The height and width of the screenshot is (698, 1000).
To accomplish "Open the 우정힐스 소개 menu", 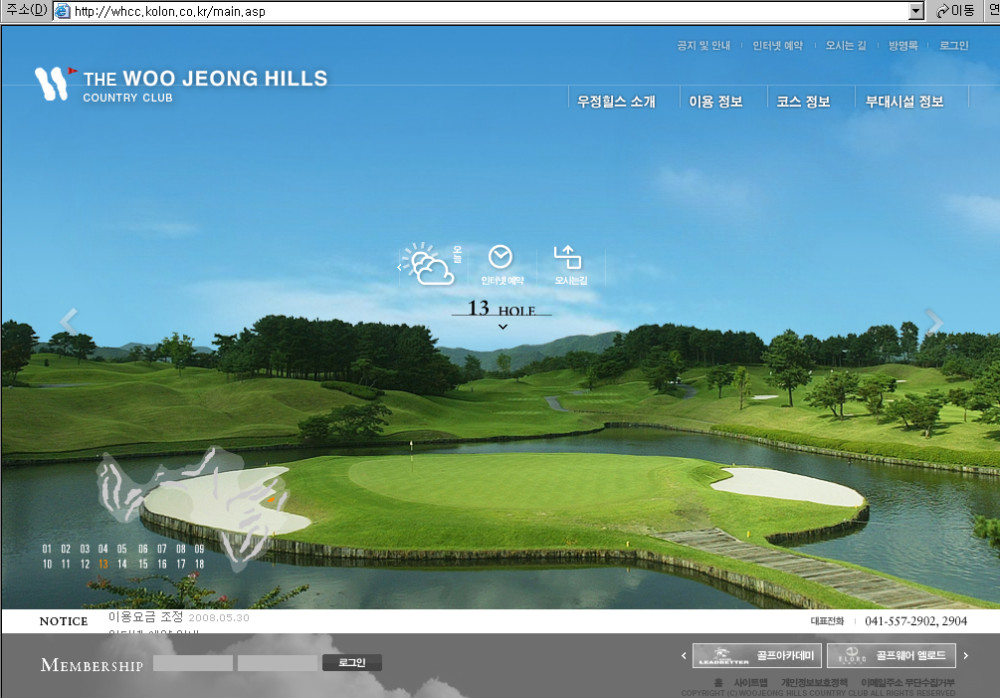I will point(616,101).
